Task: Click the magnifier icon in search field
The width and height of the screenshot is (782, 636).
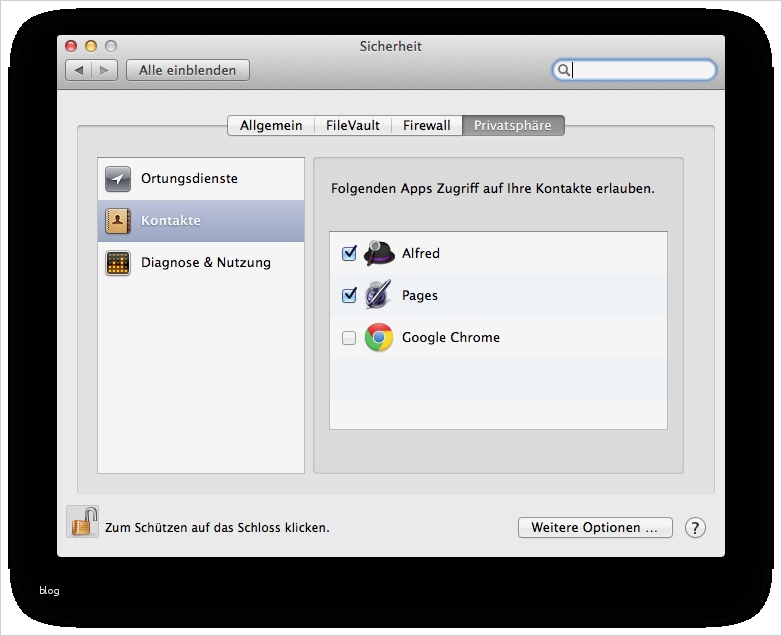Action: (564, 70)
